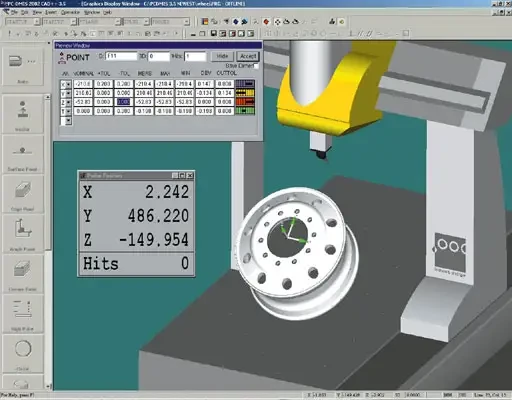Click the wheel rim model in graphics view
The height and width of the screenshot is (400, 512).
click(297, 253)
